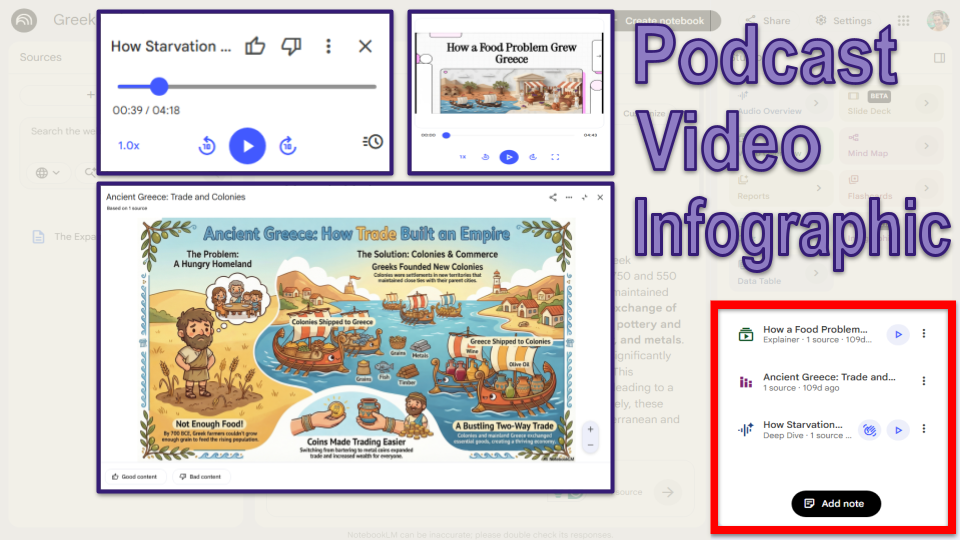Open options for How Starvation Deep Dive
This screenshot has width=960, height=540.
pos(924,429)
